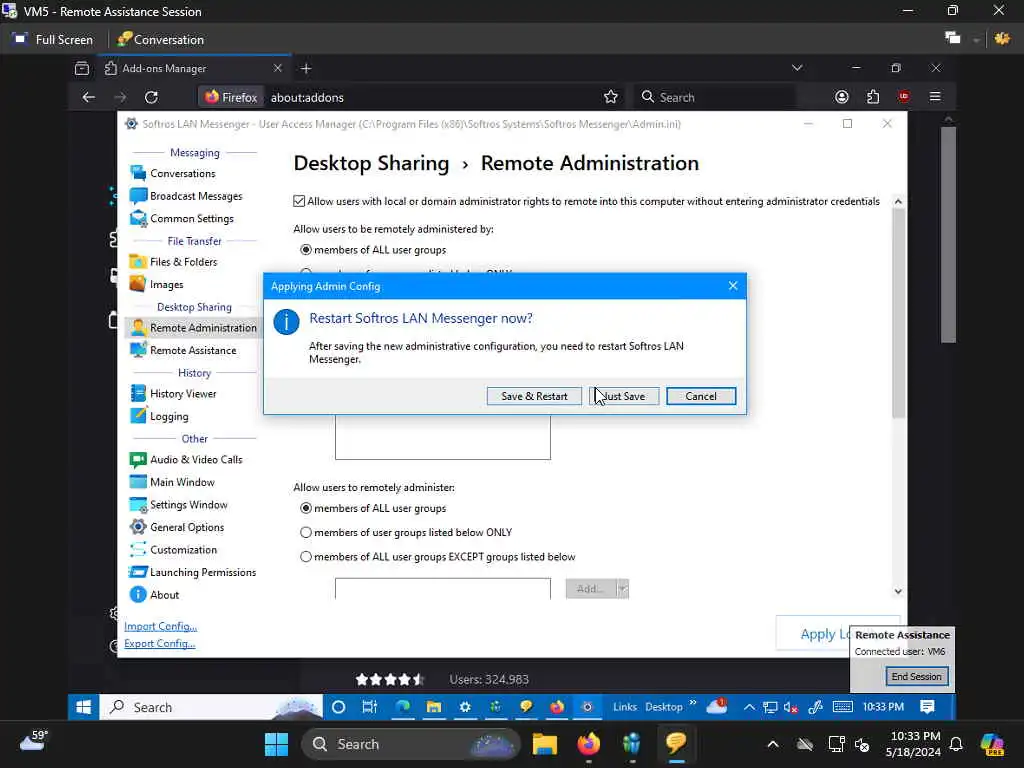Viewport: 1024px width, 768px height.
Task: Toggle allow admin remote without credentials checkbox
Action: coord(299,201)
